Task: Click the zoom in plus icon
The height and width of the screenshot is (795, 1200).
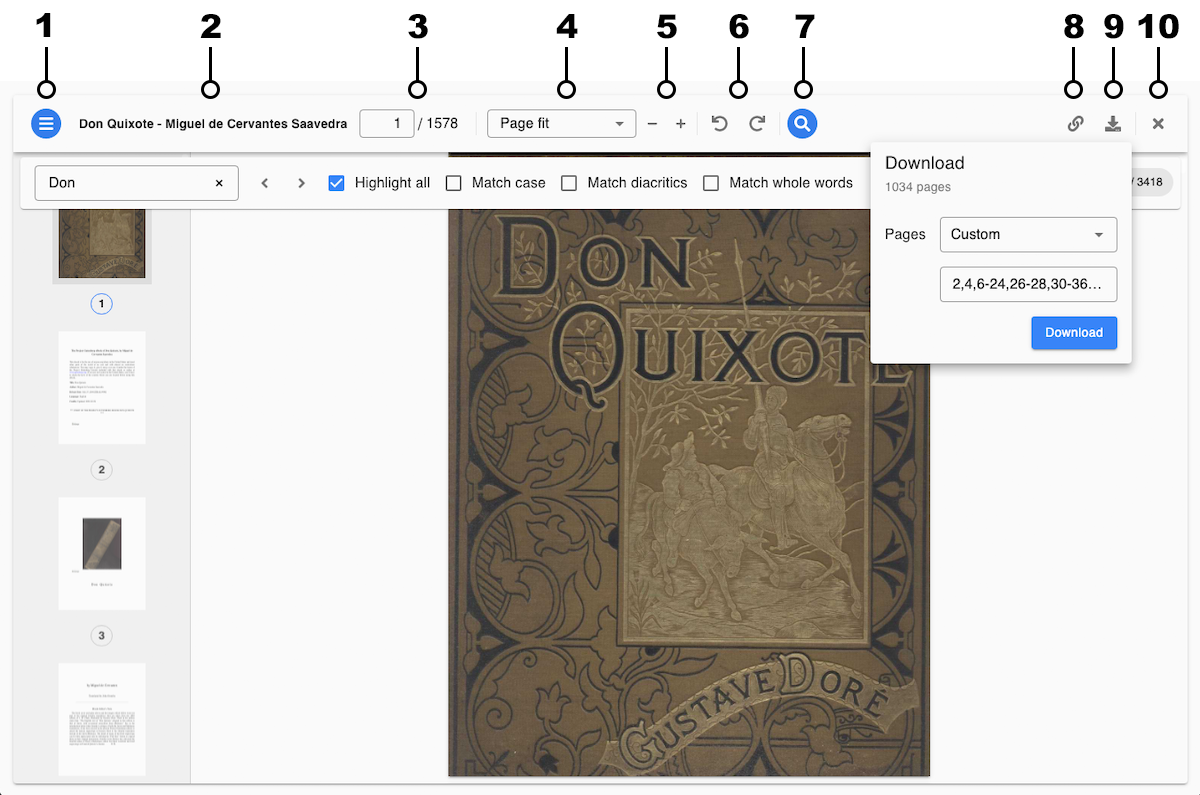Action: pyautogui.click(x=681, y=124)
